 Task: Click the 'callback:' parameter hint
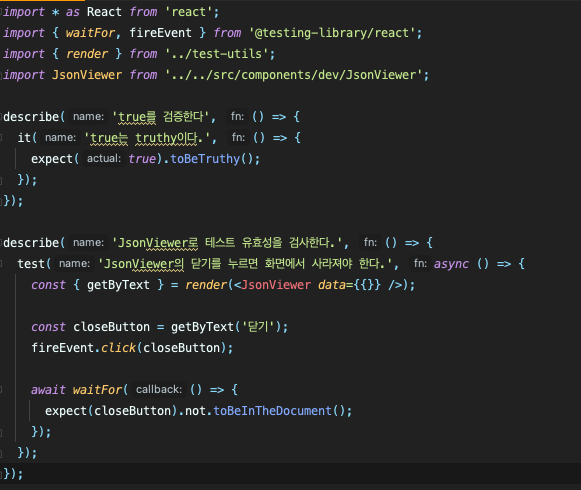[x=159, y=390]
